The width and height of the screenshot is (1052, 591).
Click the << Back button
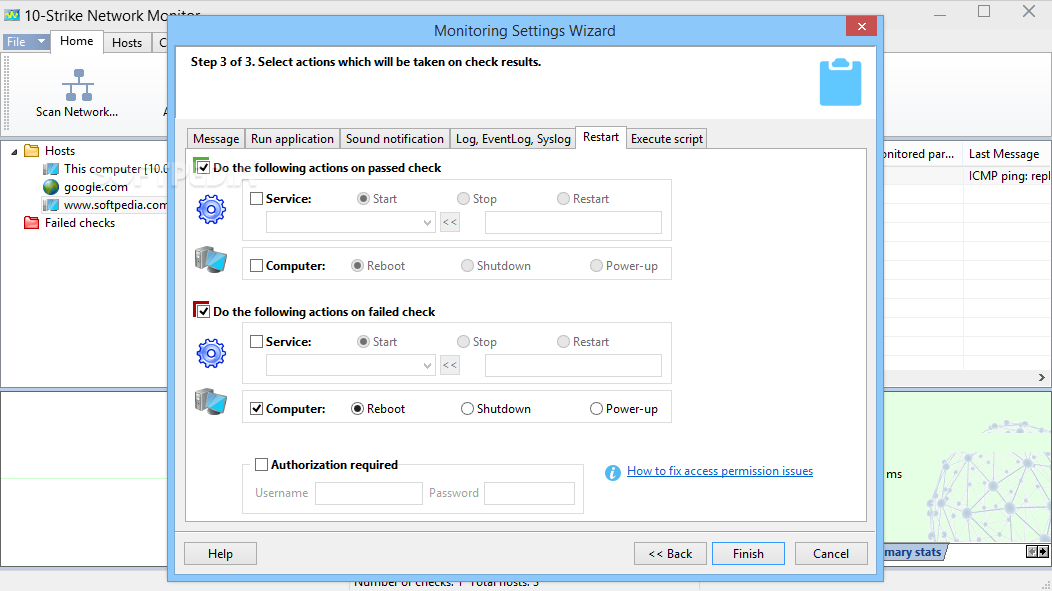coord(670,553)
